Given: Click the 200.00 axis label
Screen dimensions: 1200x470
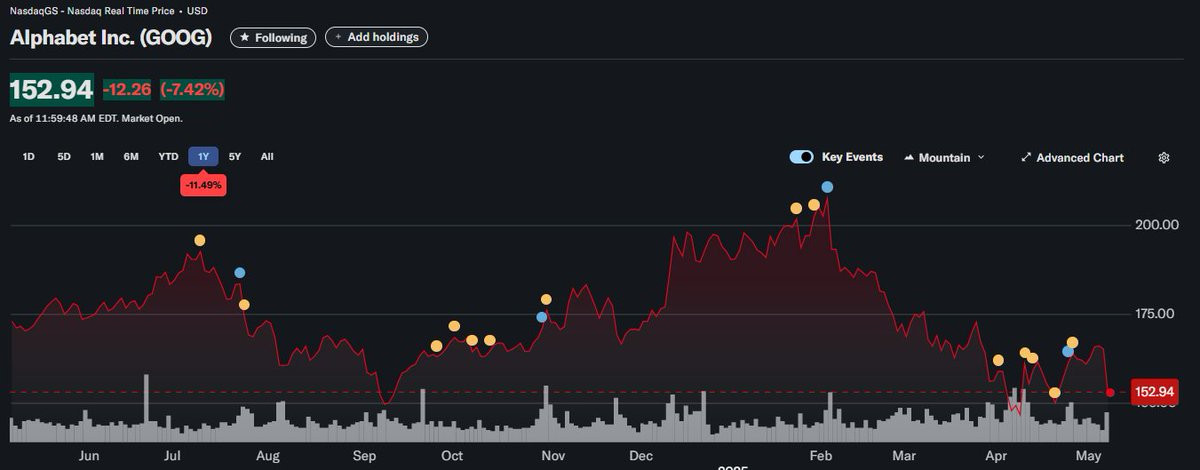Looking at the screenshot, I should click(1157, 225).
